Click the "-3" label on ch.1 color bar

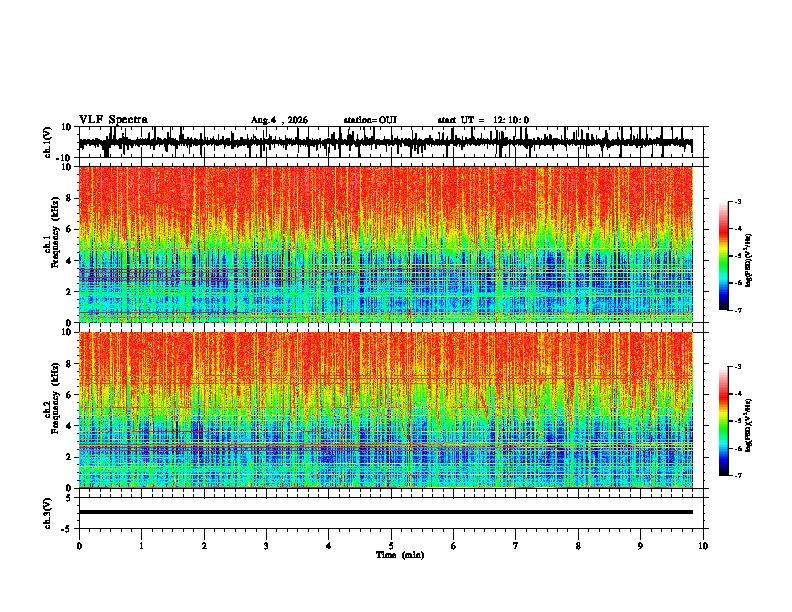[737, 201]
